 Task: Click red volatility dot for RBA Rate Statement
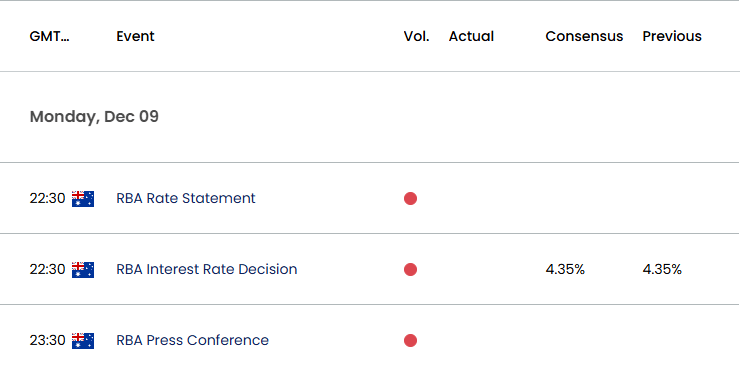click(410, 199)
